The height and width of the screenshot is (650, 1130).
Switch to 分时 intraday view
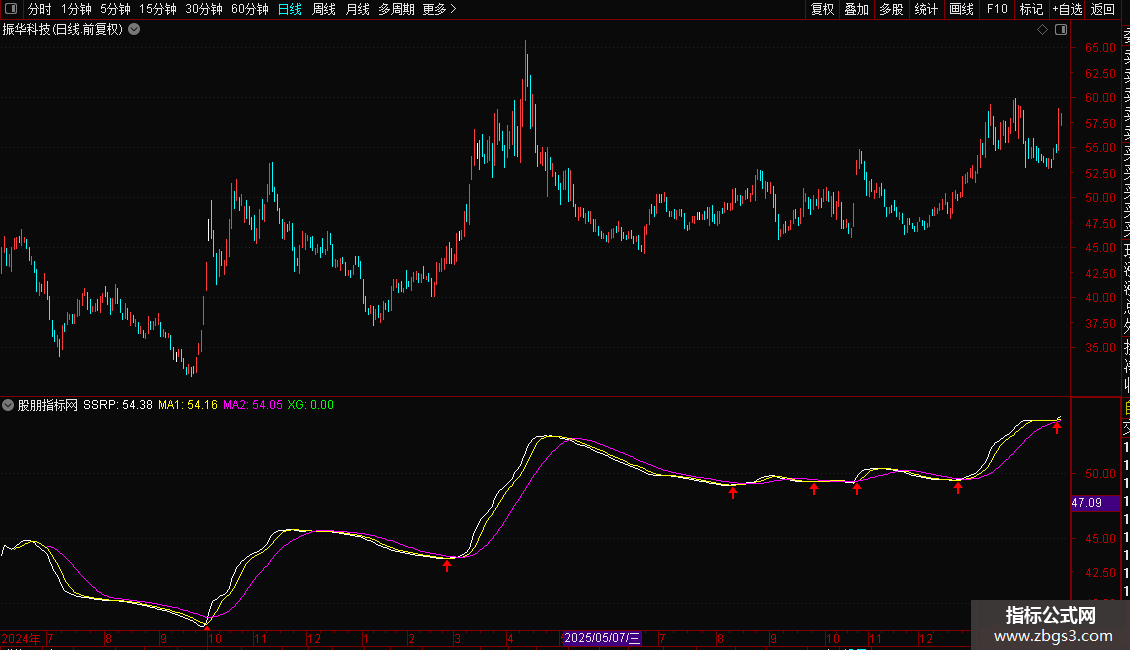pyautogui.click(x=40, y=9)
